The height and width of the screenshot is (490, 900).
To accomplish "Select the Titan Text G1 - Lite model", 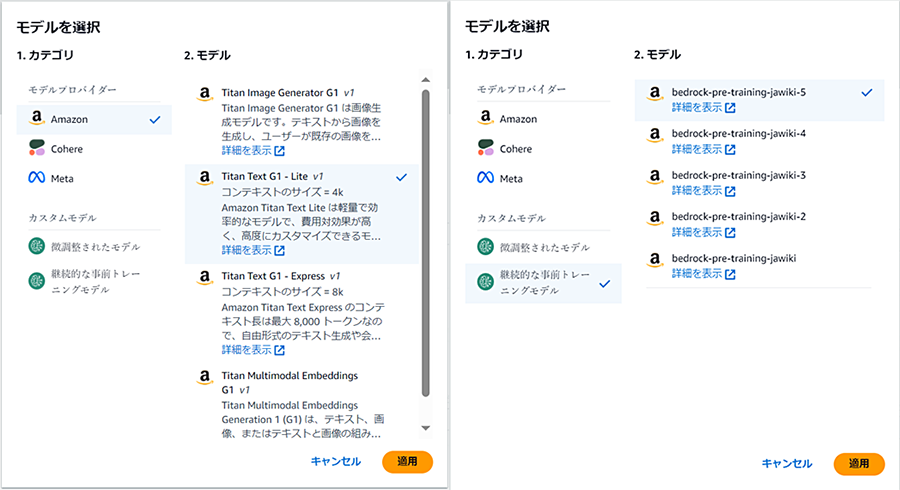I will (302, 213).
